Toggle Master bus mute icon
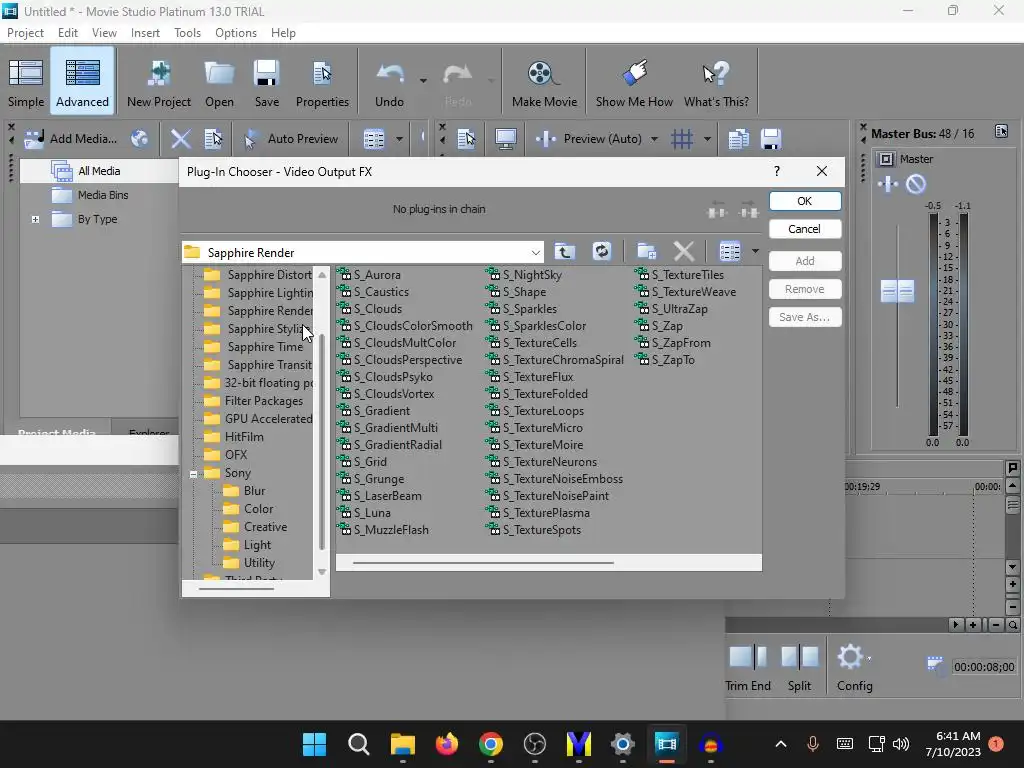 [x=916, y=184]
